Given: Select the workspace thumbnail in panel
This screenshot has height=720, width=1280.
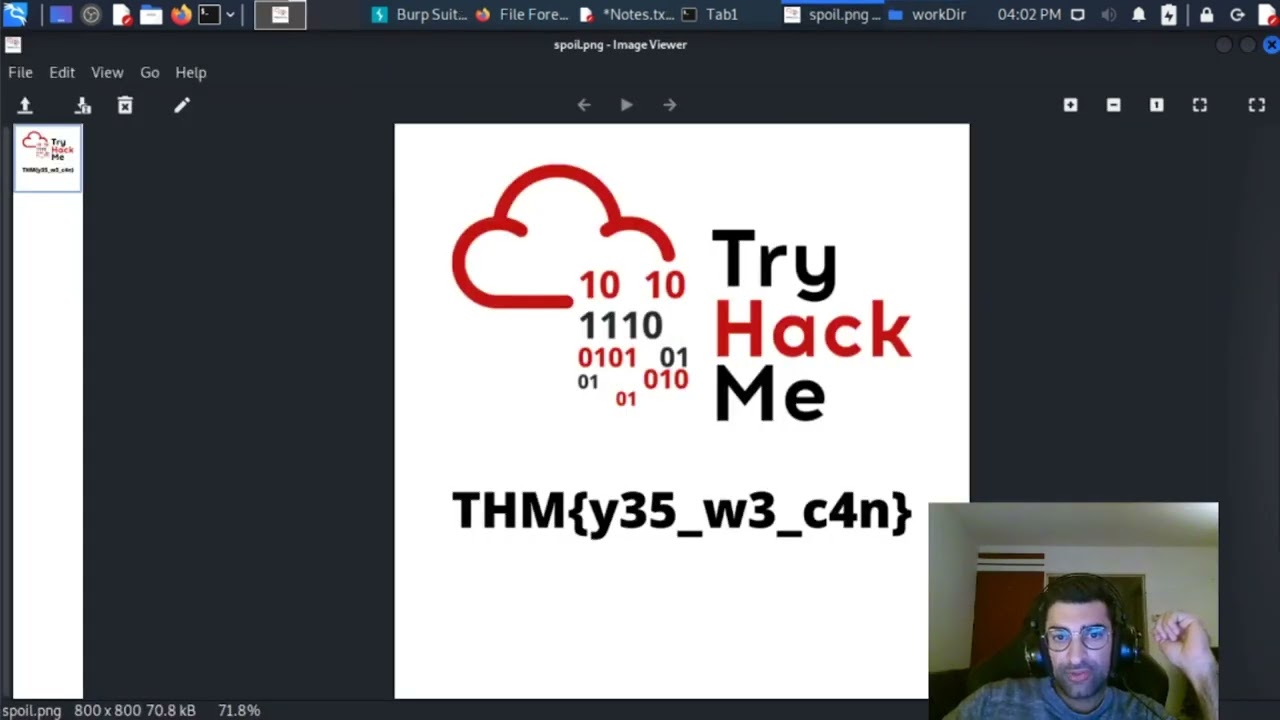Looking at the screenshot, I should coord(280,15).
